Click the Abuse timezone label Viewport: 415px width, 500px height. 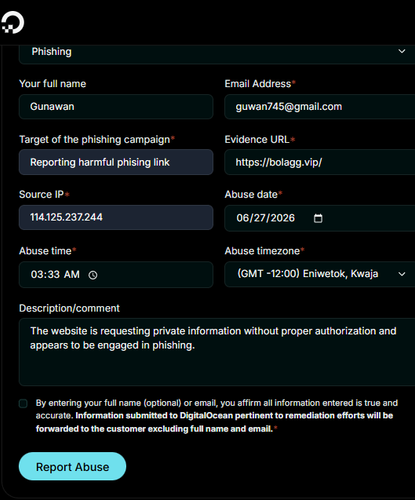262,251
